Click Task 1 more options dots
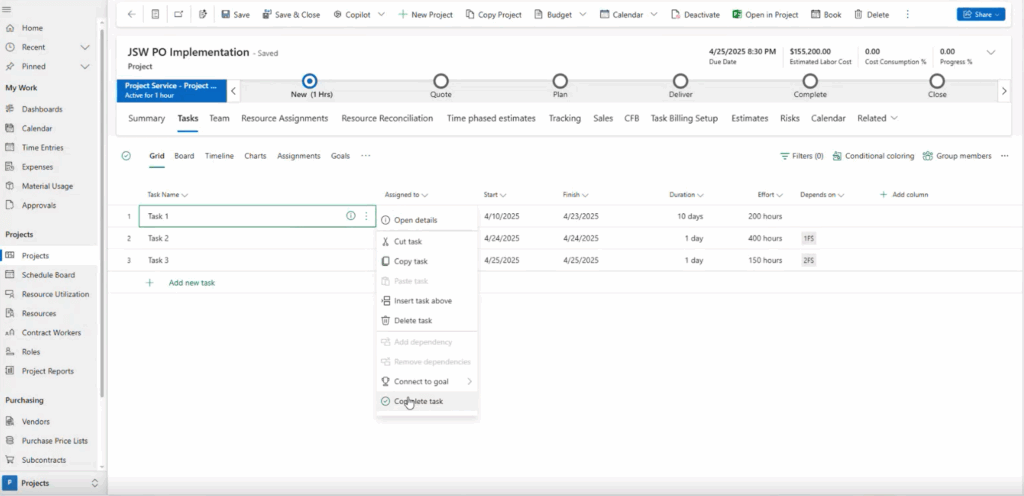This screenshot has width=1024, height=496. click(x=366, y=216)
